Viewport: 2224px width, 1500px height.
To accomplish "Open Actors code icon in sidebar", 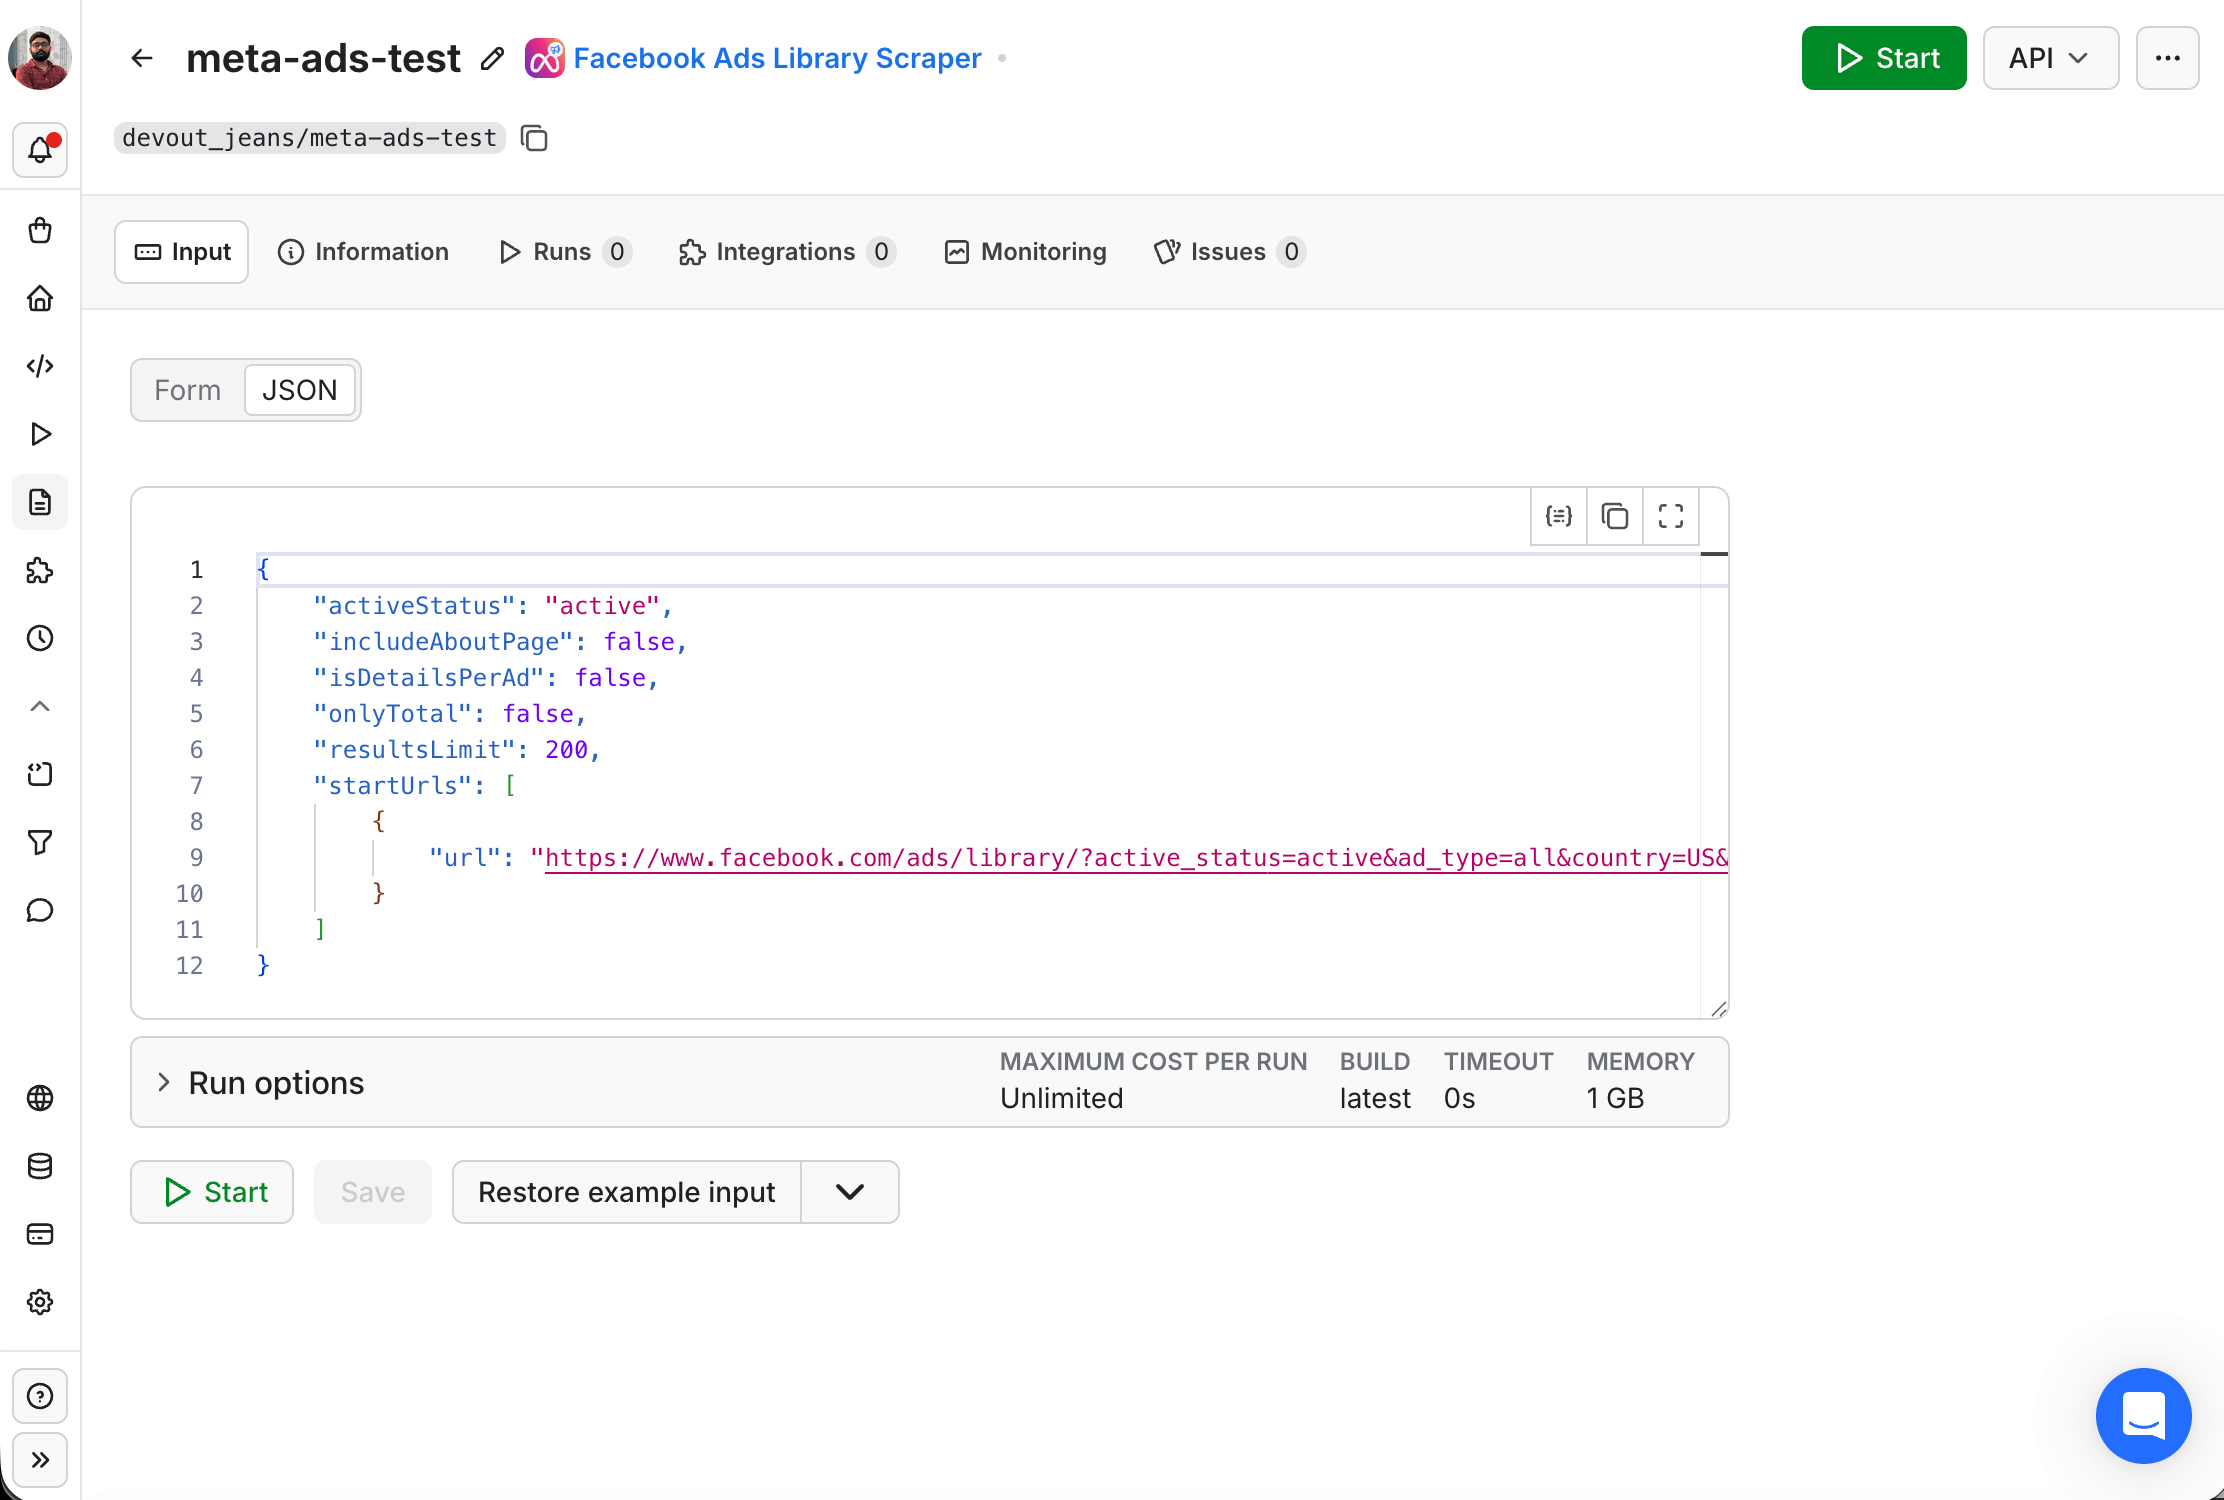I will click(x=40, y=366).
